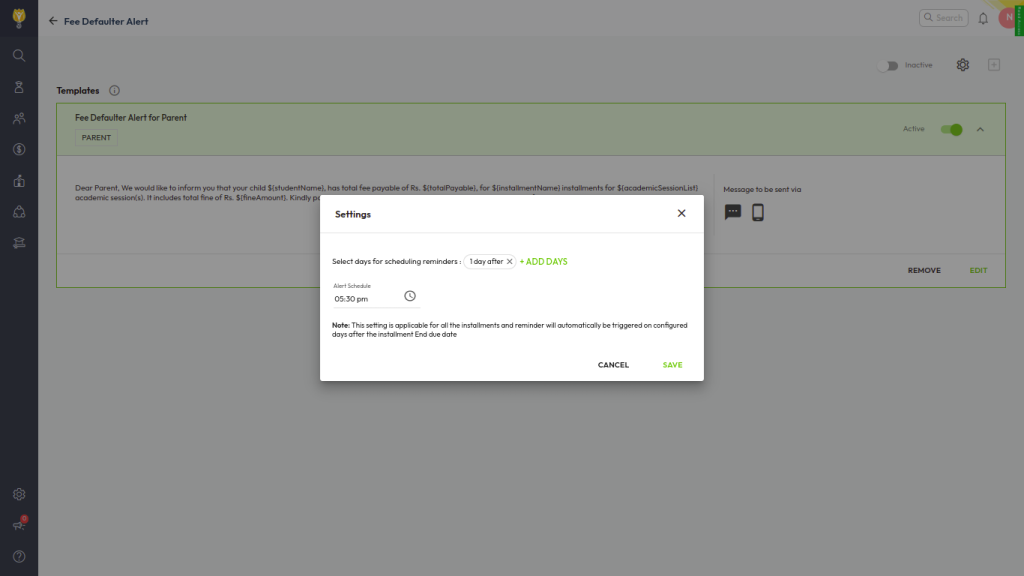Open the help question mark icon in the sidebar
Image resolution: width=1024 pixels, height=576 pixels.
pyautogui.click(x=18, y=556)
